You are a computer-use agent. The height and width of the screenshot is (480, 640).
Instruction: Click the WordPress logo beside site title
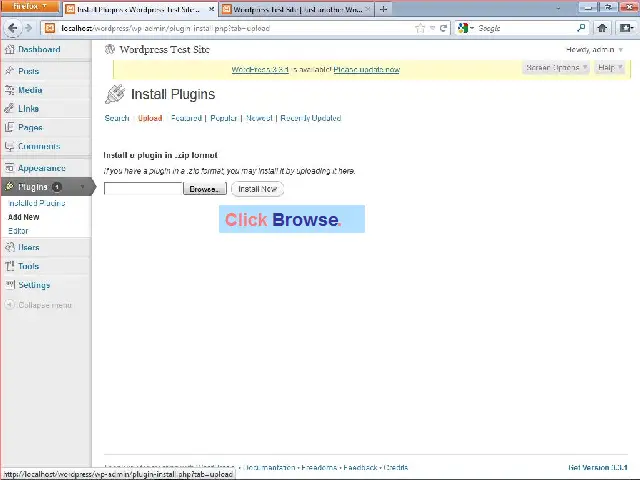pos(110,49)
